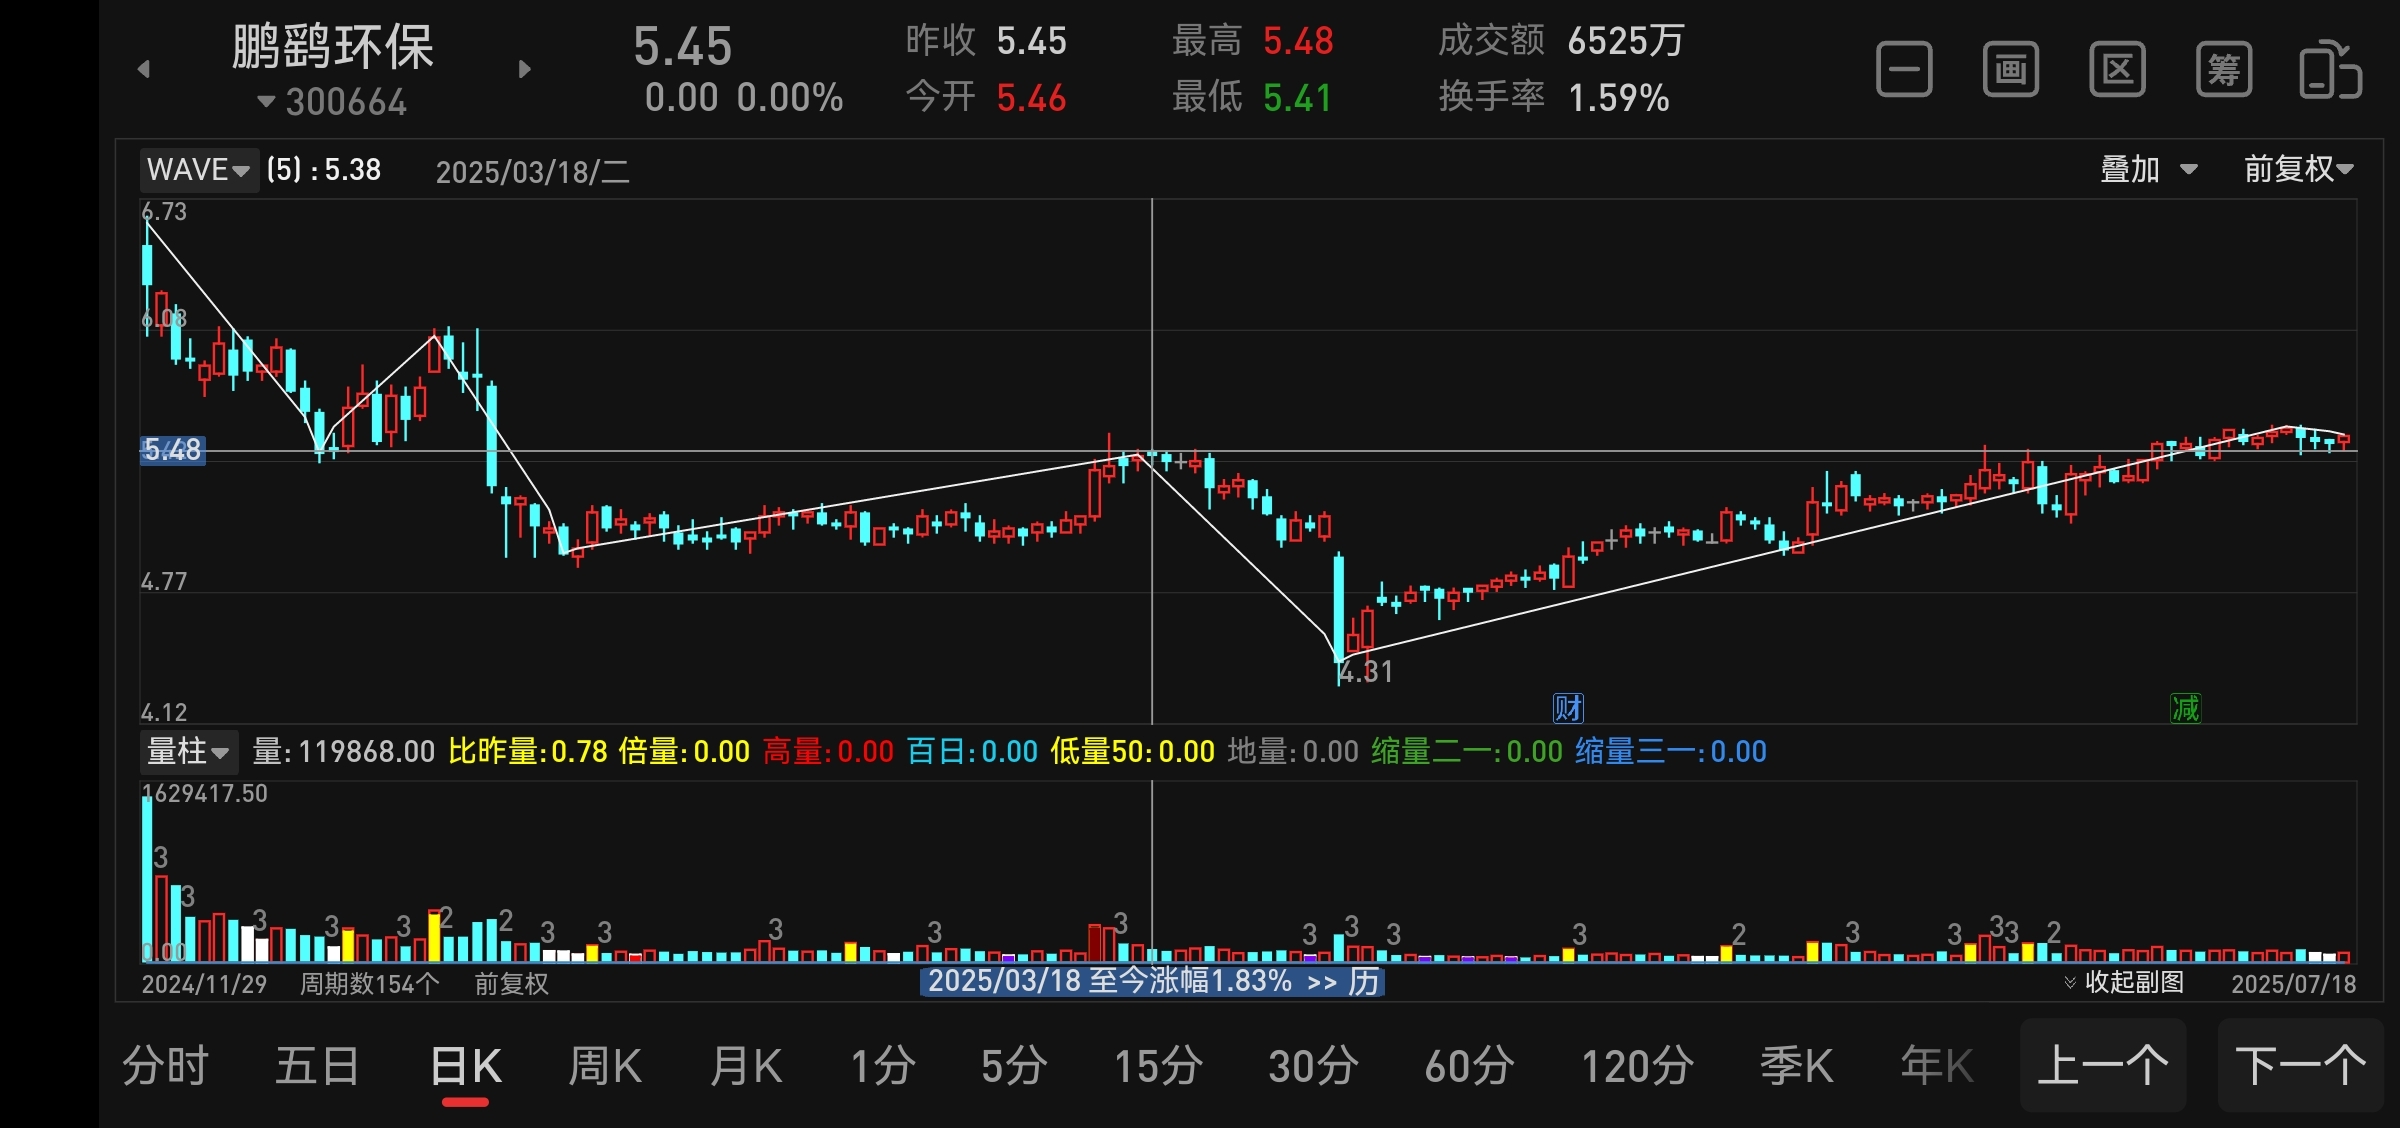Viewport: 2400px width, 1128px height.
Task: Select the 15分 chart tab
Action: click(1159, 1066)
